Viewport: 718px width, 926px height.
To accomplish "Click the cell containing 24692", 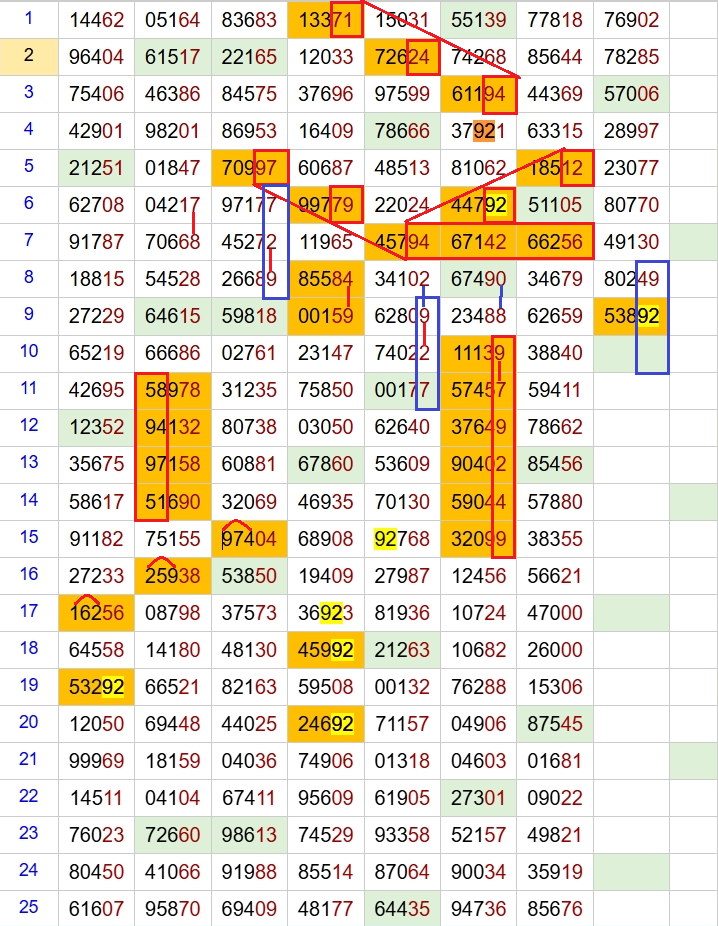I will 325,723.
